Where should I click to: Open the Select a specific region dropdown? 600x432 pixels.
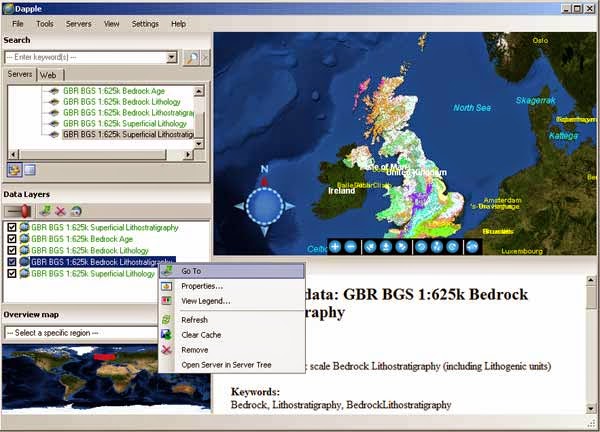81,333
